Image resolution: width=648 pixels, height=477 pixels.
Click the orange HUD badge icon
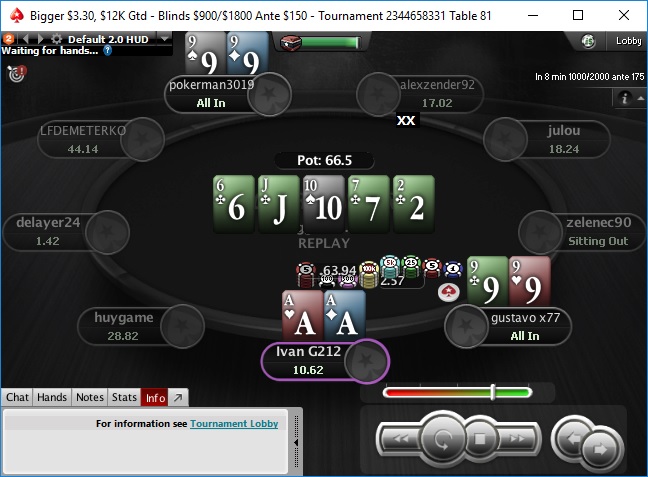coord(8,39)
